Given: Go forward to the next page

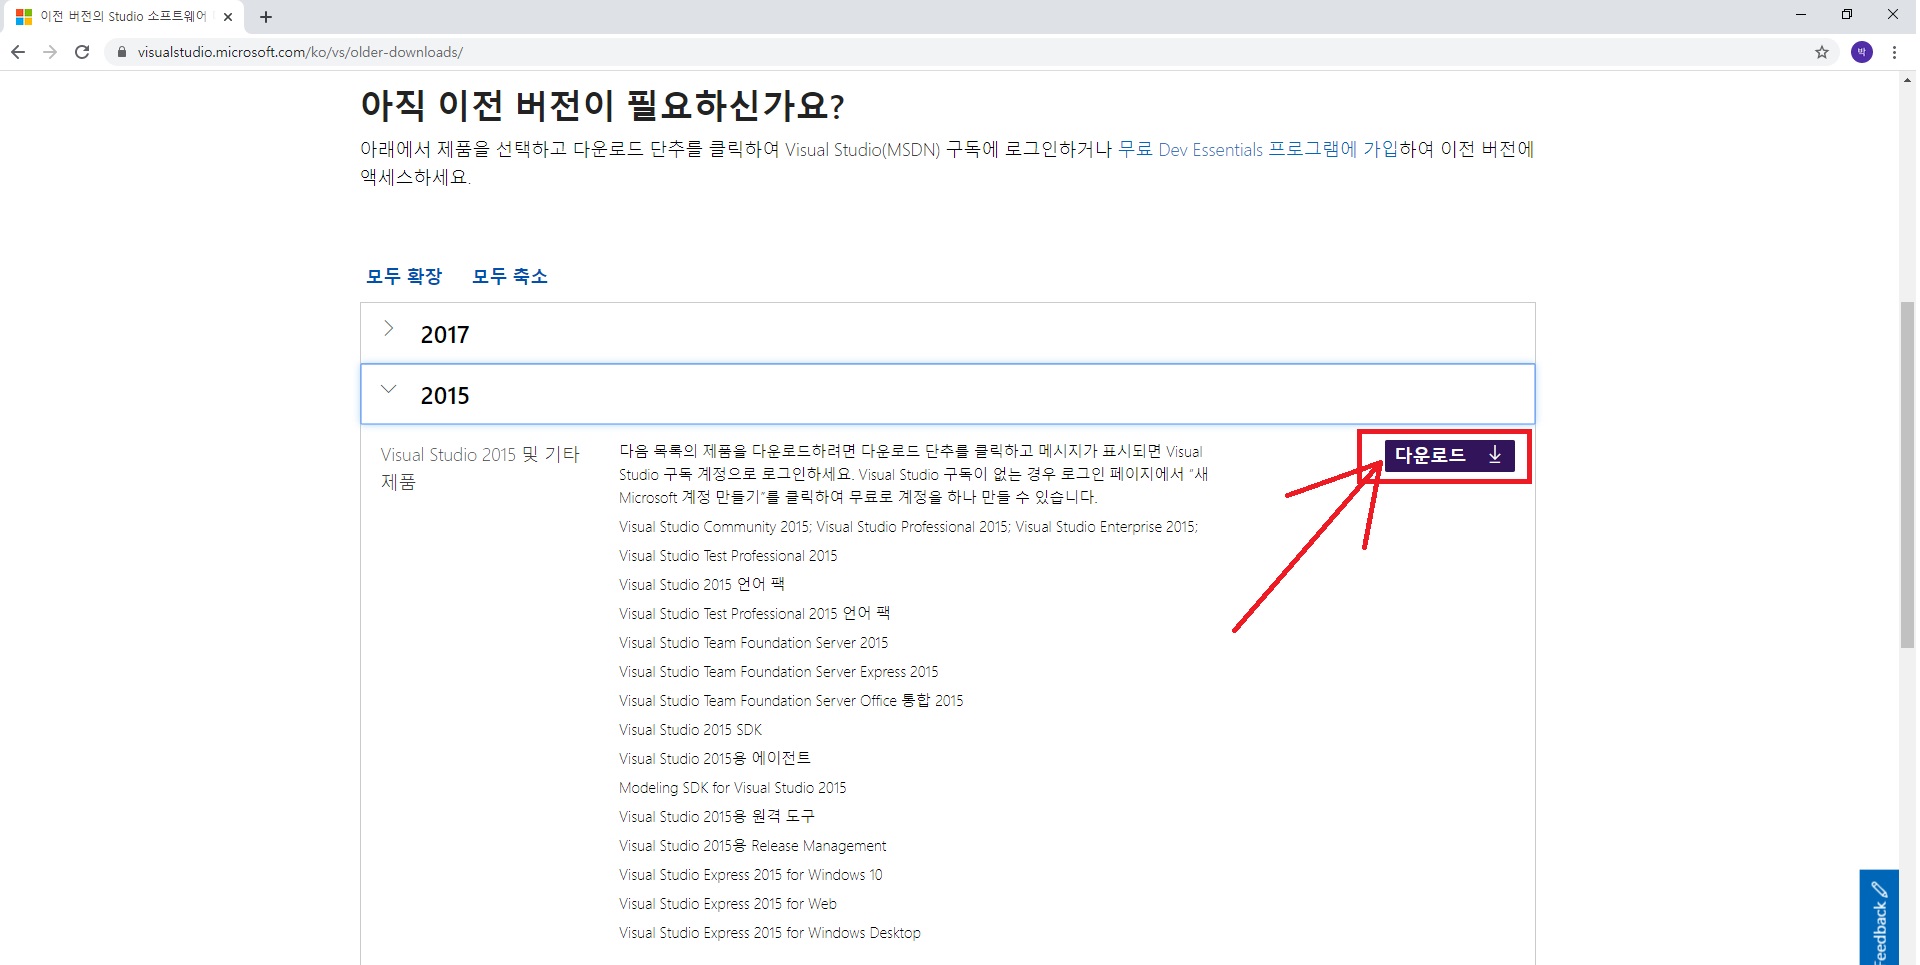Looking at the screenshot, I should [x=50, y=52].
